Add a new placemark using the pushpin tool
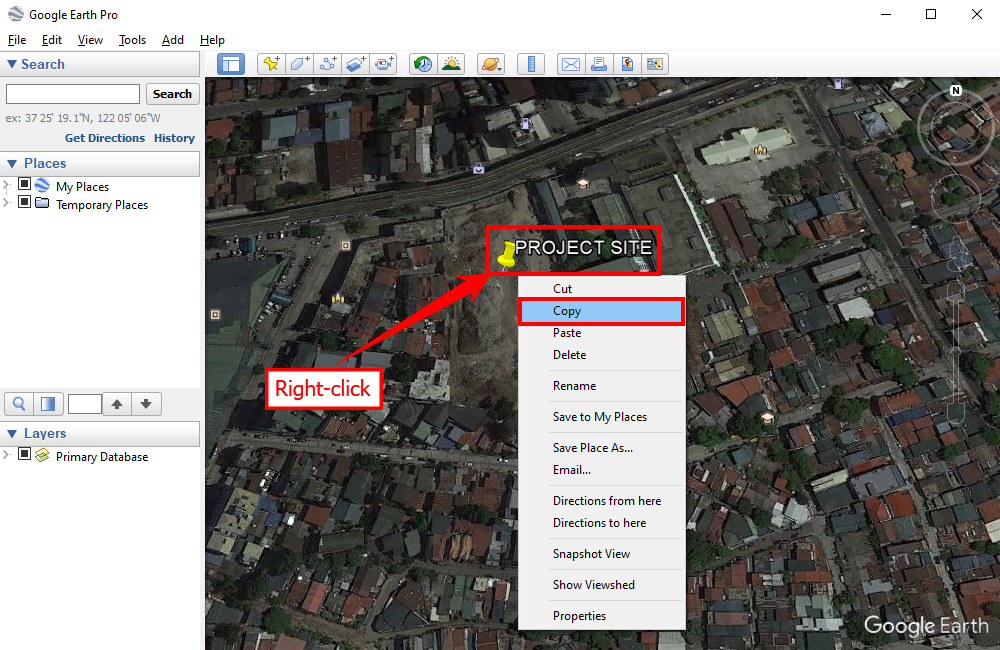This screenshot has height=650, width=1000. click(x=272, y=64)
